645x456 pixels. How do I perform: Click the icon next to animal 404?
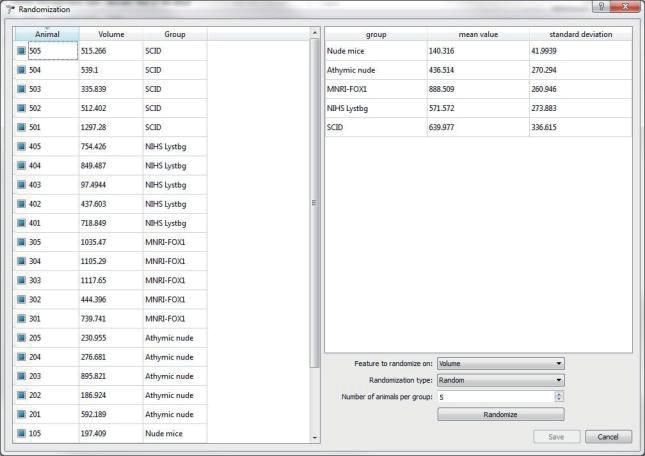coord(21,166)
